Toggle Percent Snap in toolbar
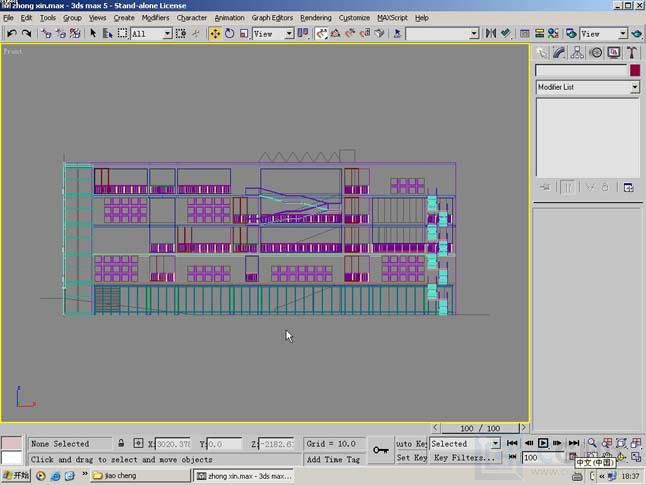The height and width of the screenshot is (485, 646). pyautogui.click(x=350, y=33)
